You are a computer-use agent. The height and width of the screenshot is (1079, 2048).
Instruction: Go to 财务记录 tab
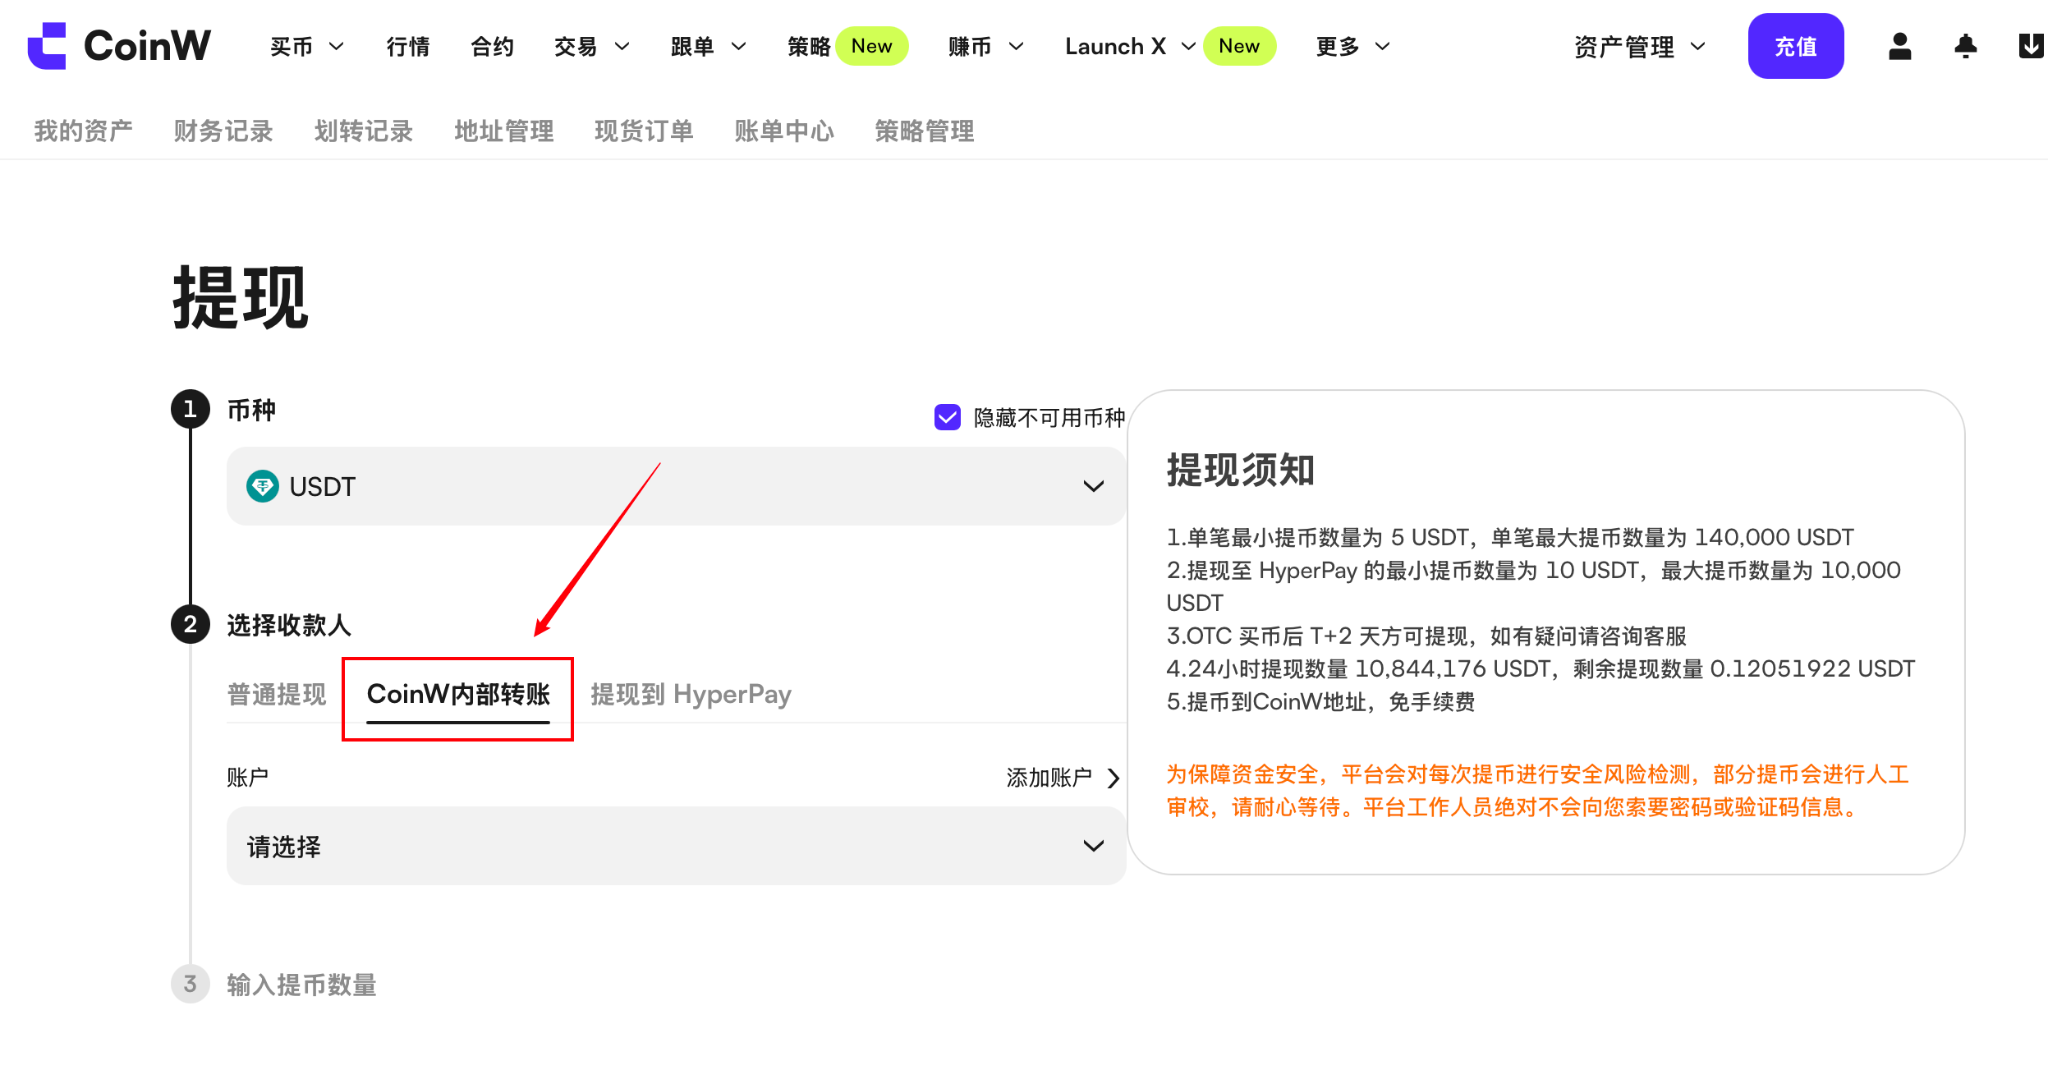coord(223,131)
